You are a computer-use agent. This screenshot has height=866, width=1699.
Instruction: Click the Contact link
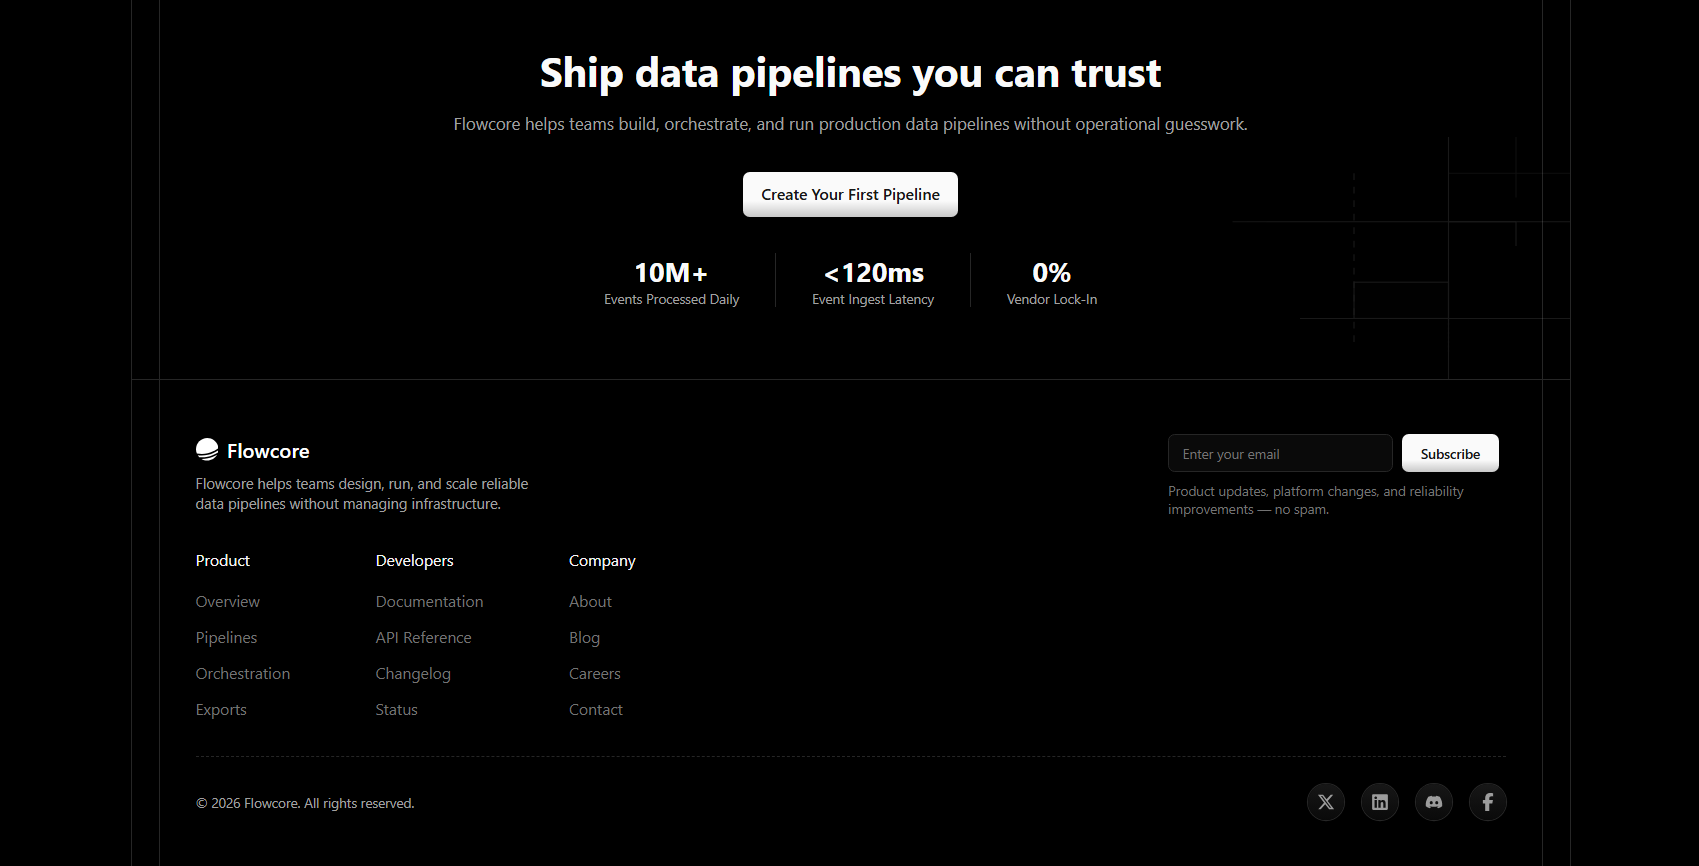pyautogui.click(x=595, y=709)
